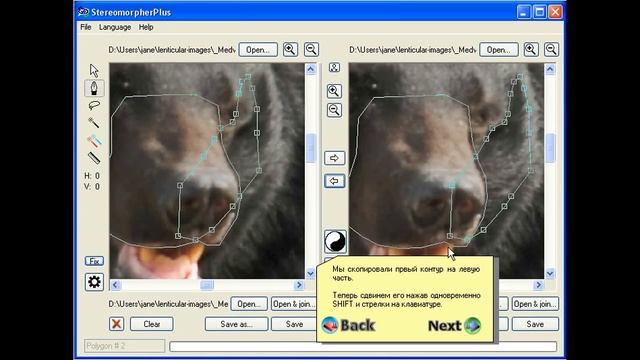640x360 pixels.
Task: Click the Save as button
Action: (236, 324)
